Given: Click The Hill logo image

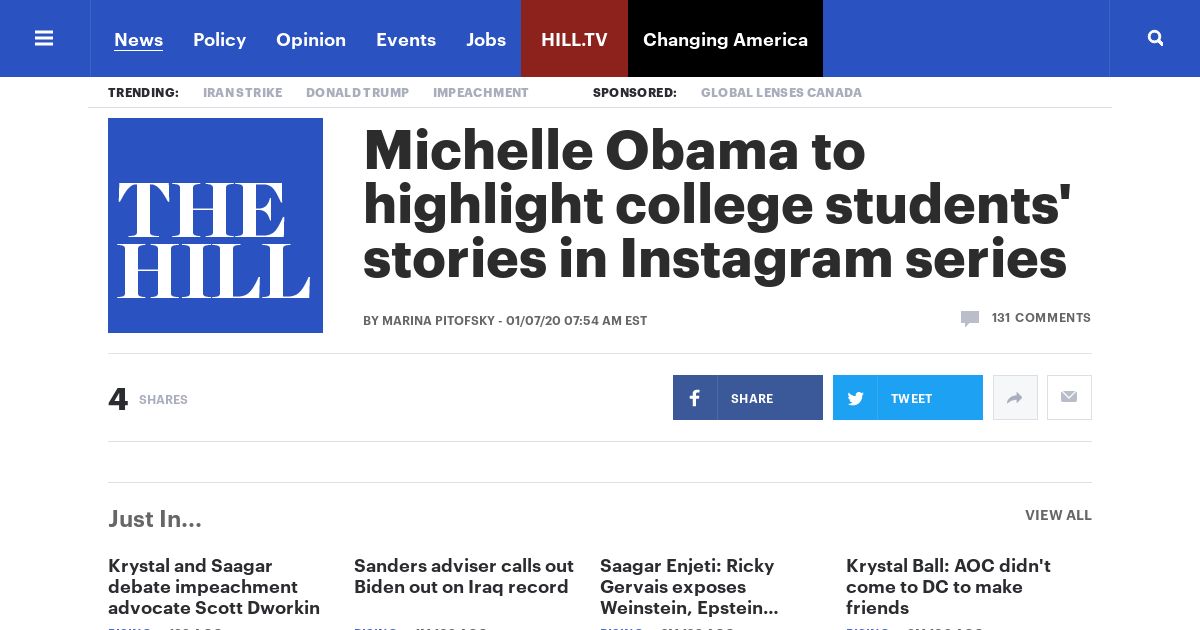Looking at the screenshot, I should coord(215,225).
